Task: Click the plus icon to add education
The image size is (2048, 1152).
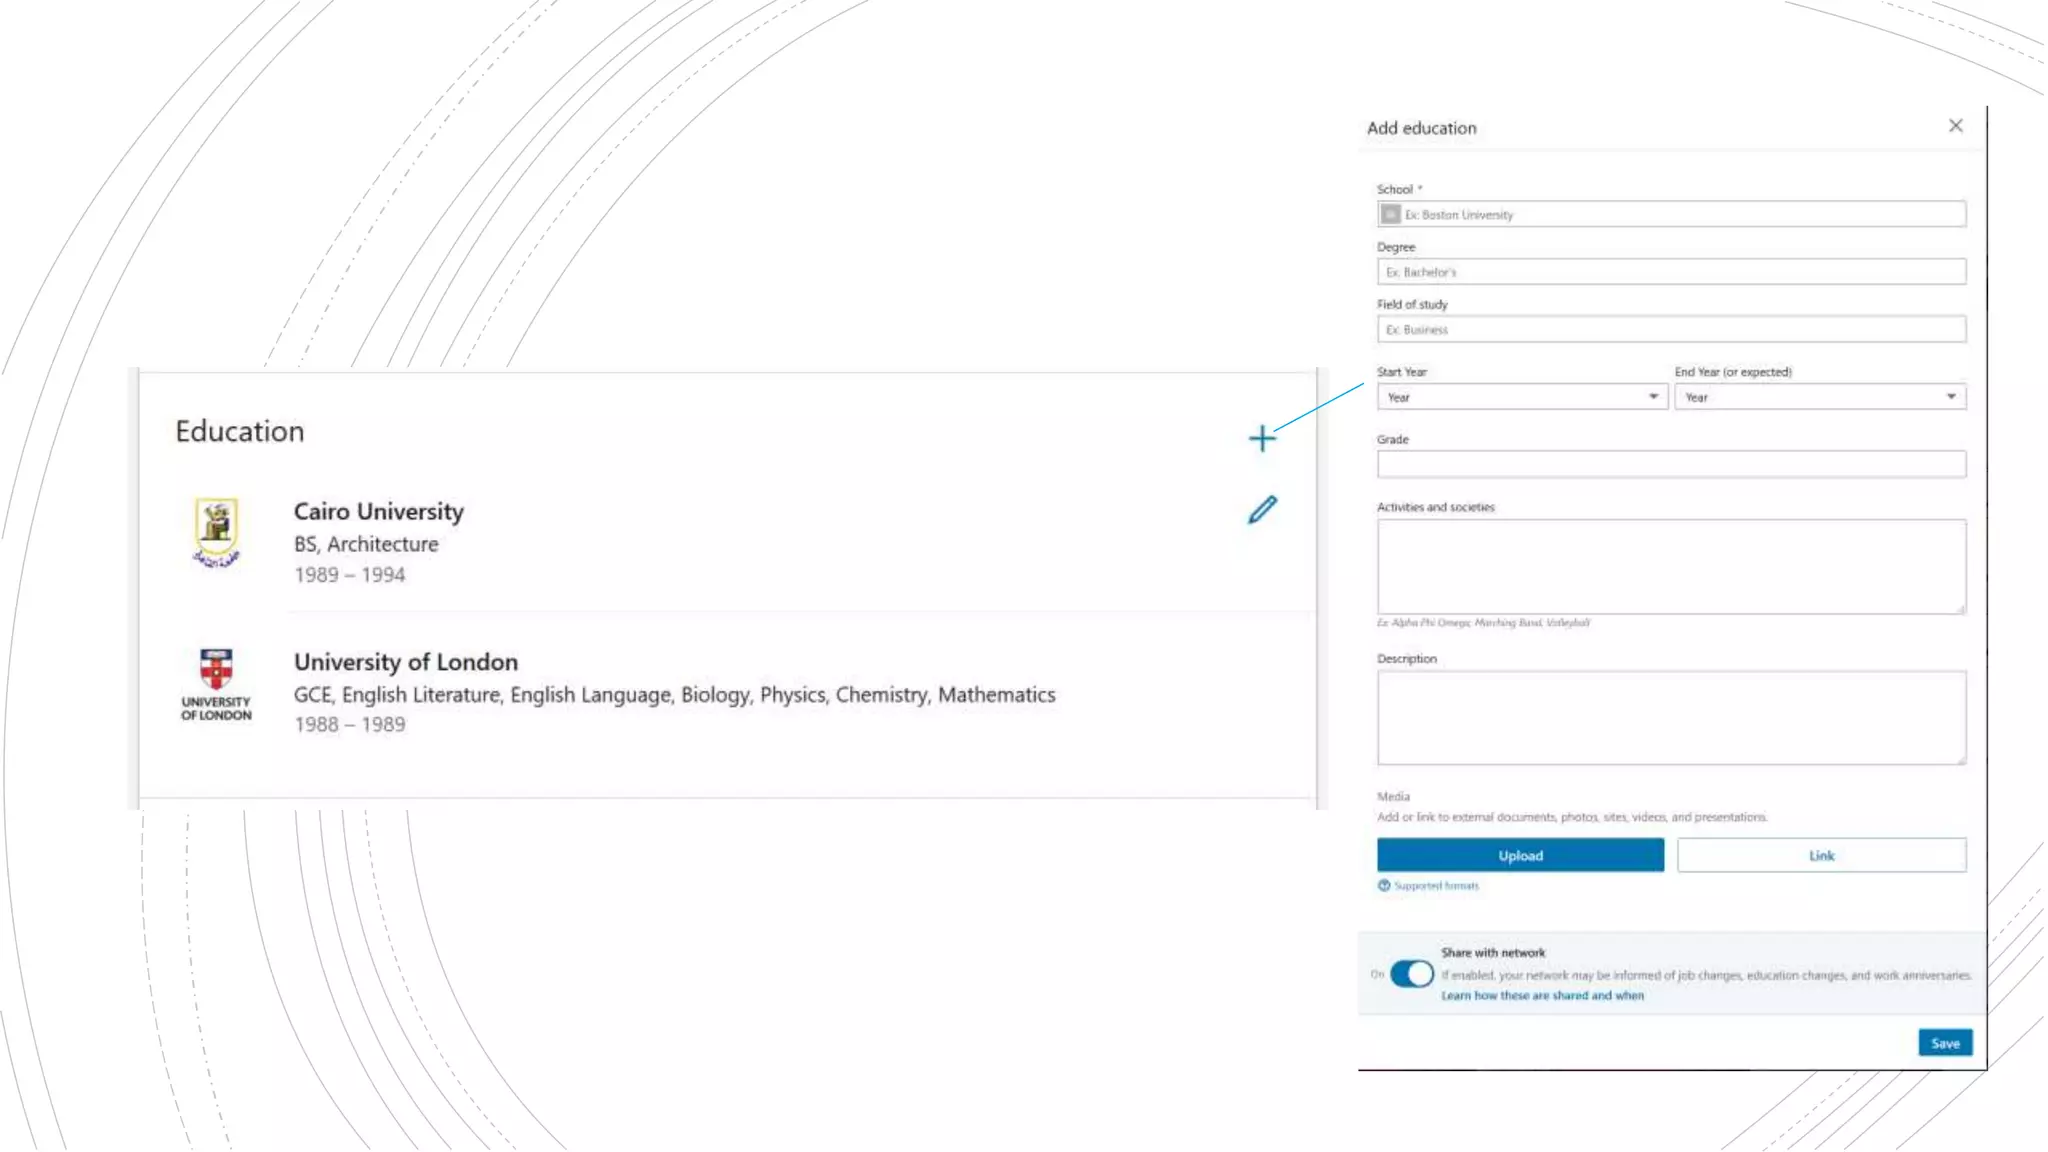Action: point(1262,438)
